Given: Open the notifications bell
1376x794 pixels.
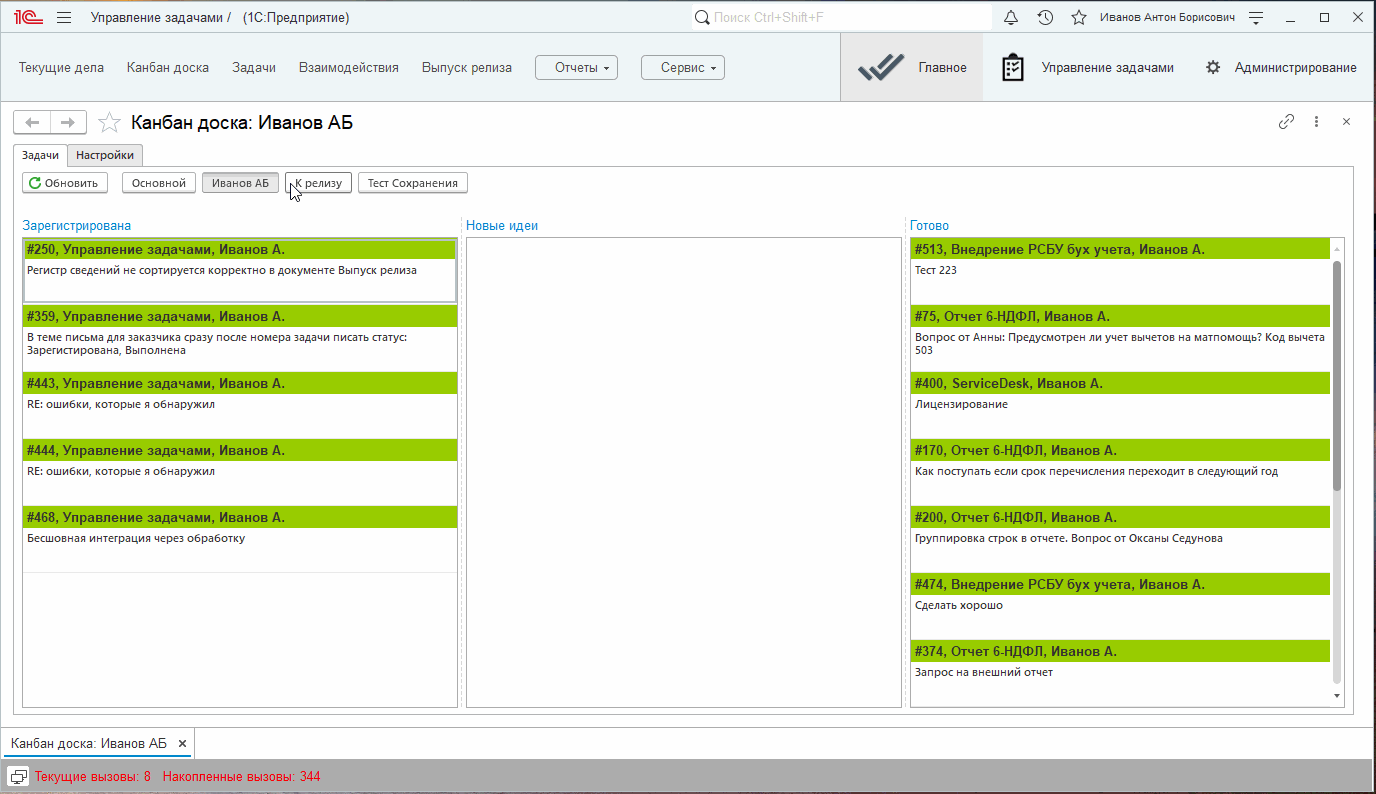Looking at the screenshot, I should pos(1011,17).
